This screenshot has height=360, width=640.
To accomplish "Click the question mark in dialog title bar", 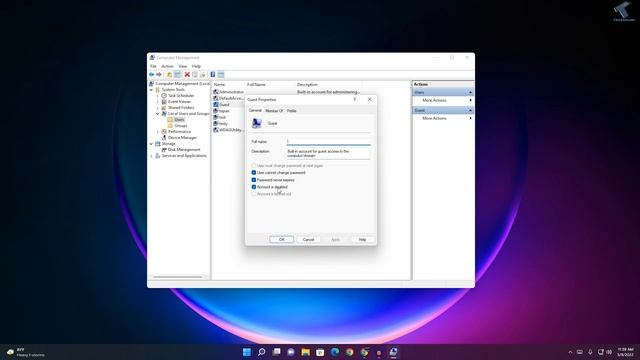I will (x=355, y=99).
